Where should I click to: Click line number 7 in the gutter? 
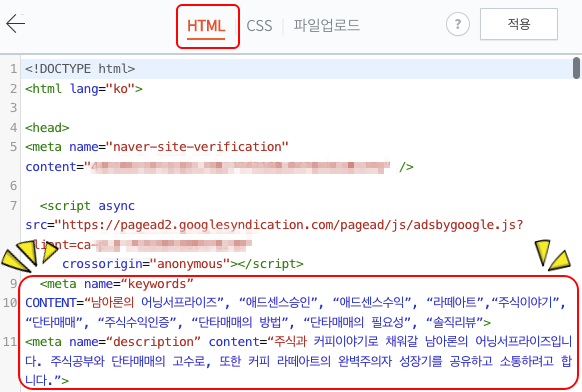(13, 206)
